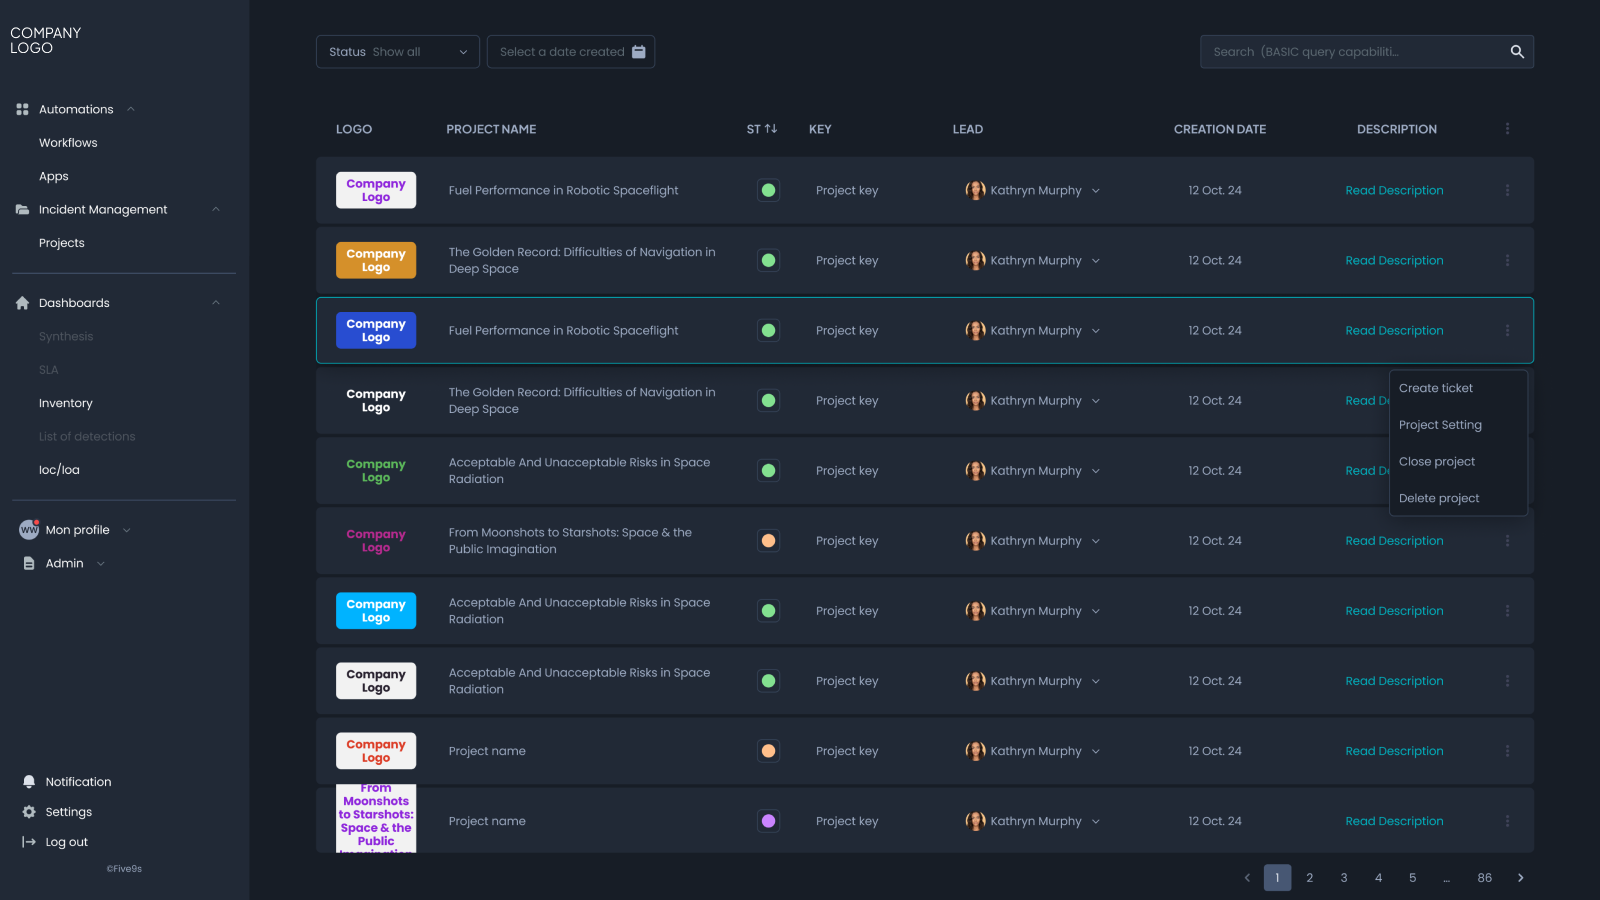Screen dimensions: 1600x900
Task: Expand Kathryn Murphy lead dropdown in first row
Action: [1096, 191]
